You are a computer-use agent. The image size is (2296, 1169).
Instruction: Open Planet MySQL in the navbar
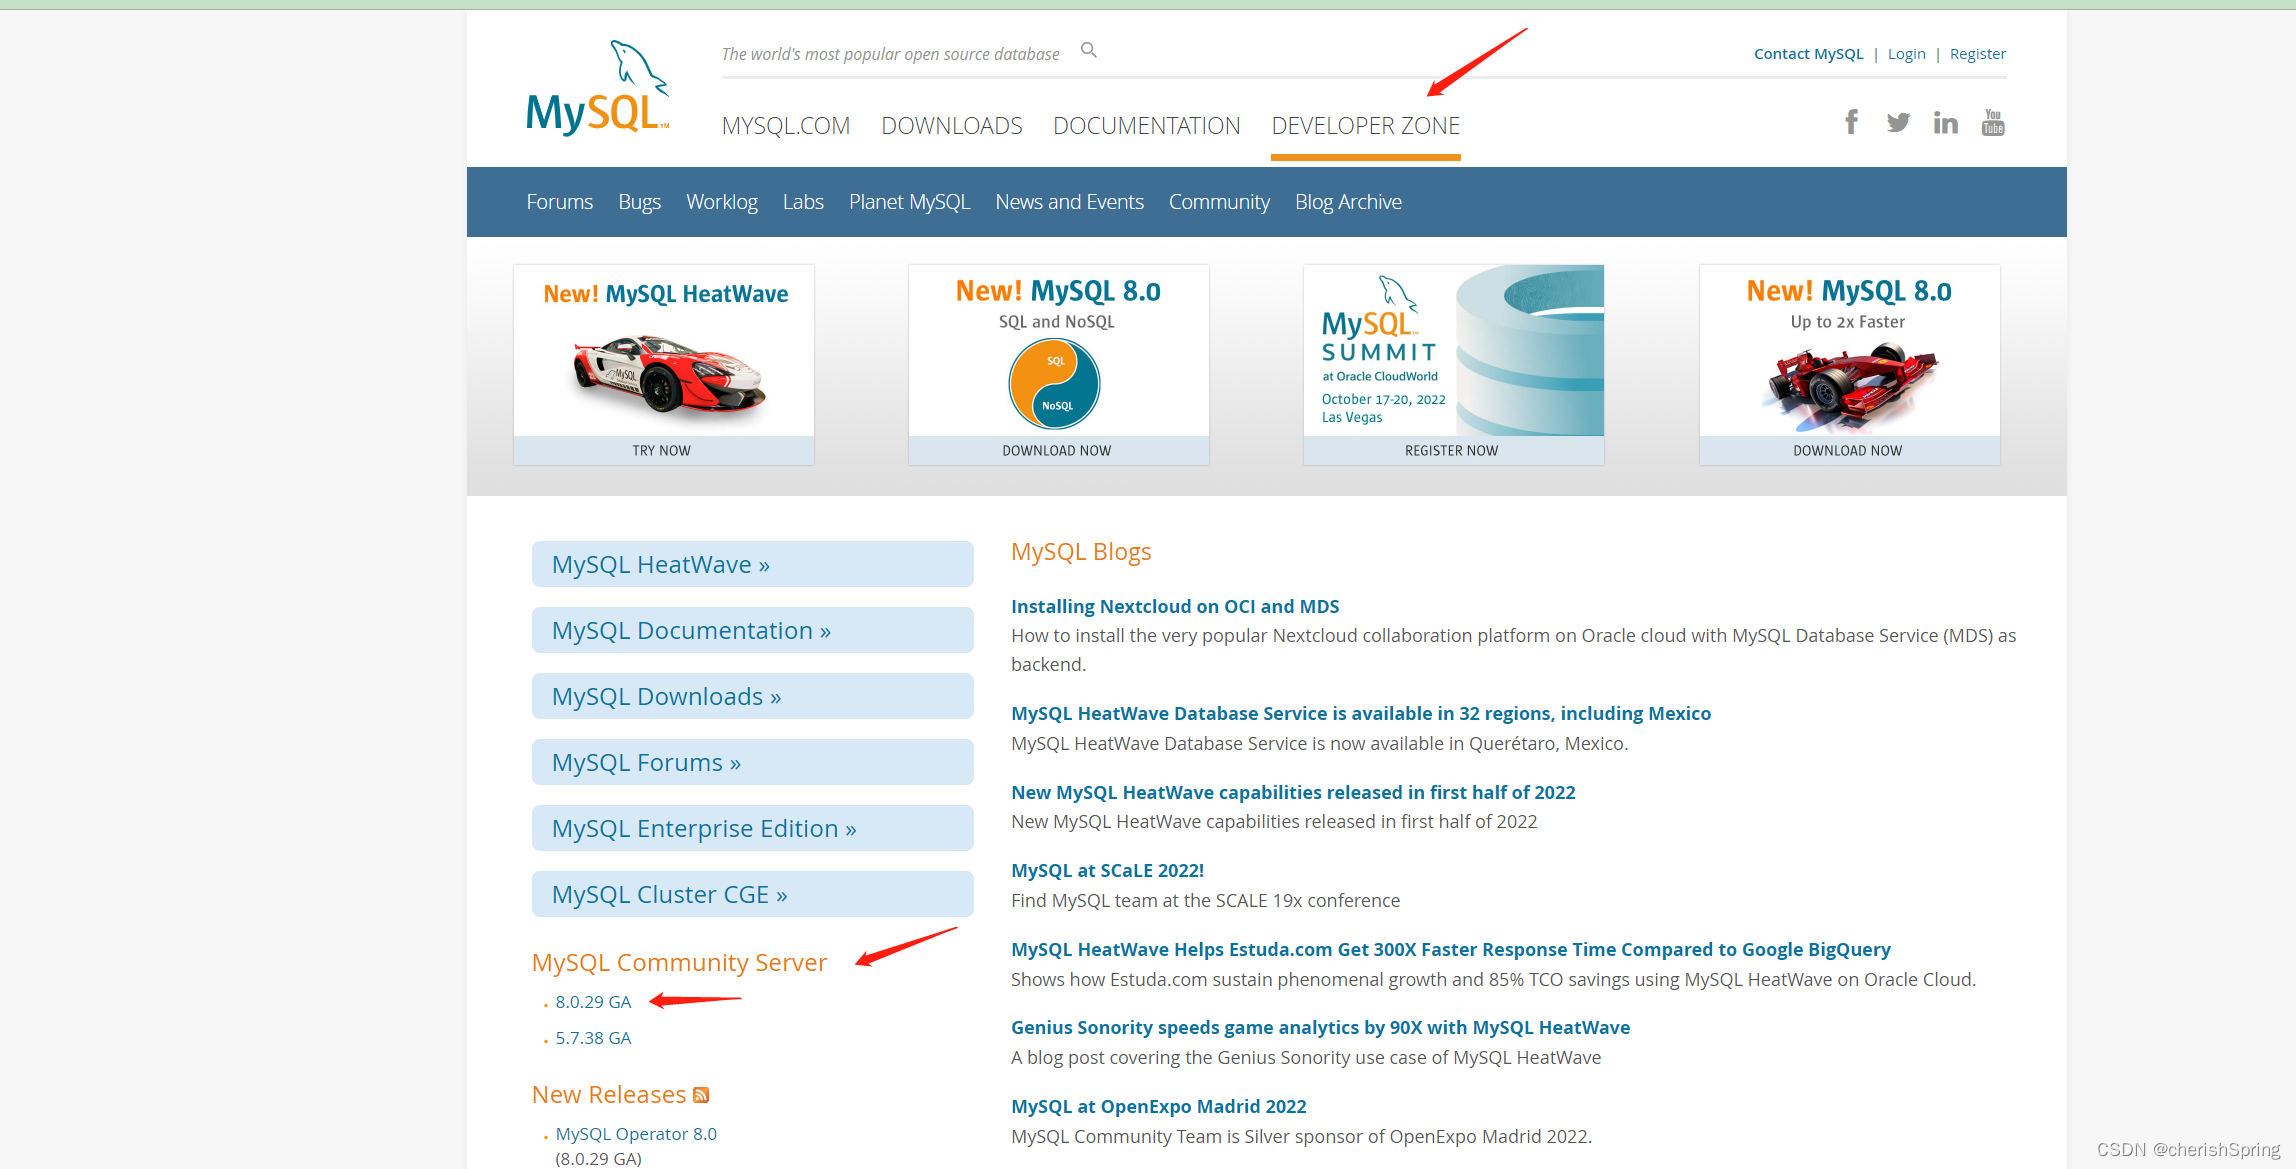click(910, 202)
